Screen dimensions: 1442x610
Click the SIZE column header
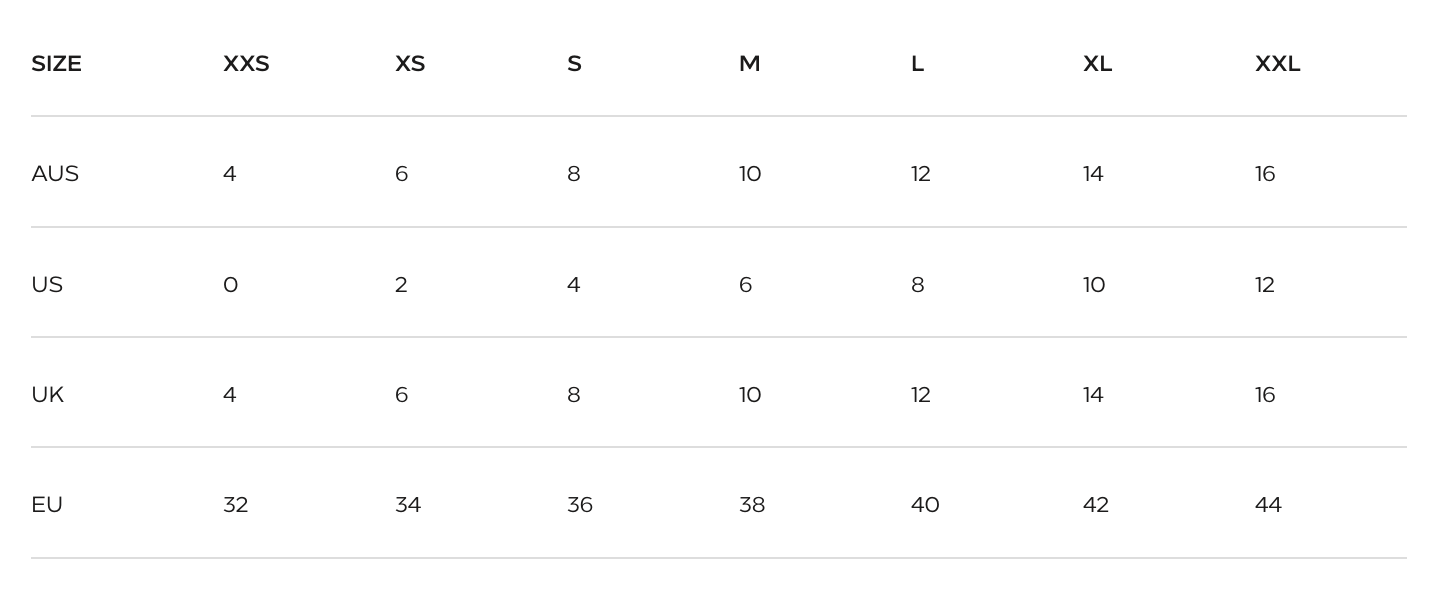(56, 64)
